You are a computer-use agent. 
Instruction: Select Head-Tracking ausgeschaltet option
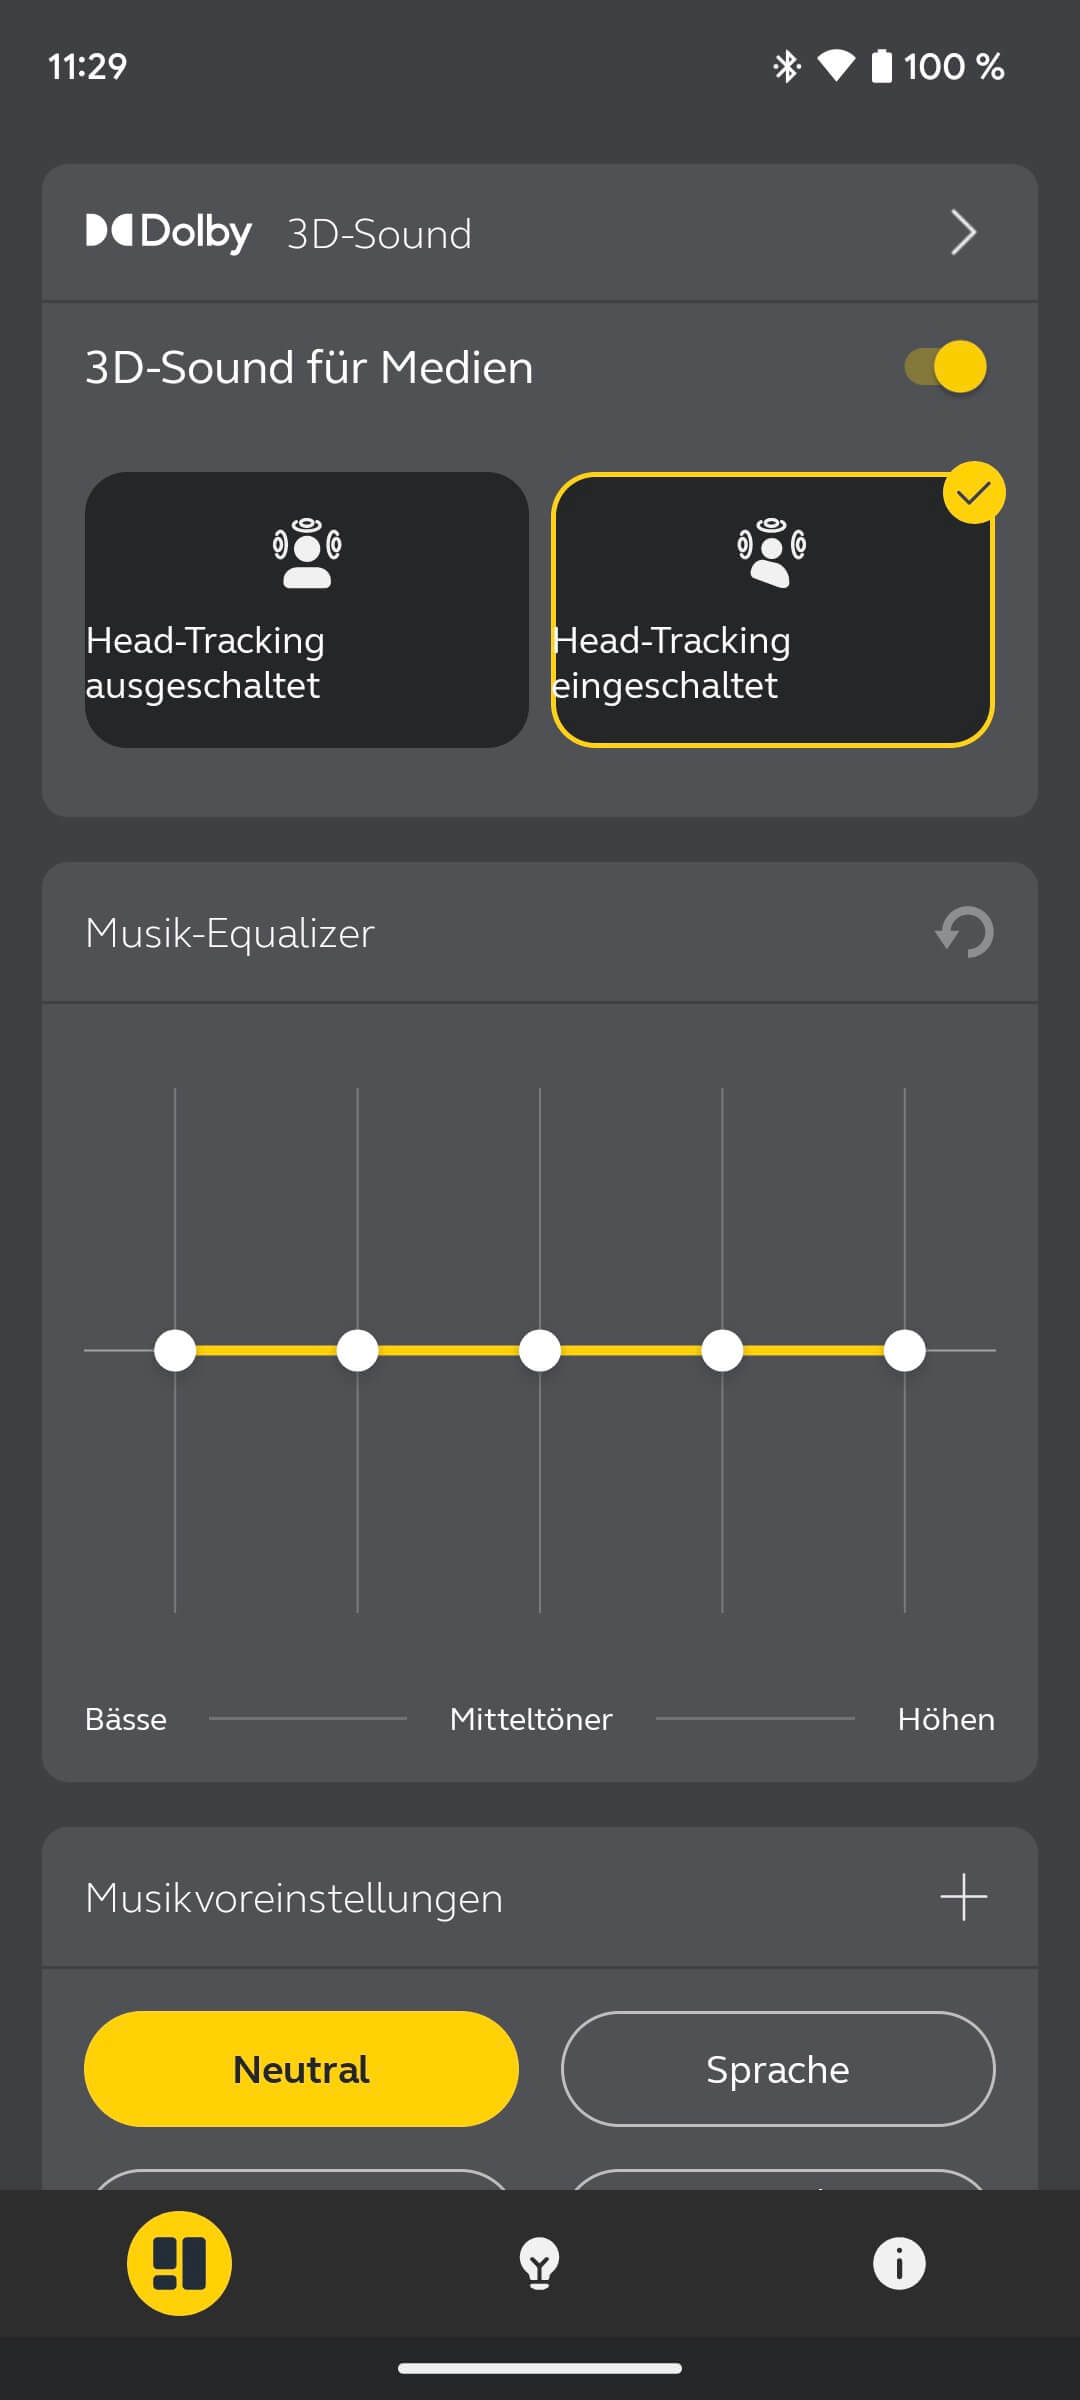click(x=306, y=610)
